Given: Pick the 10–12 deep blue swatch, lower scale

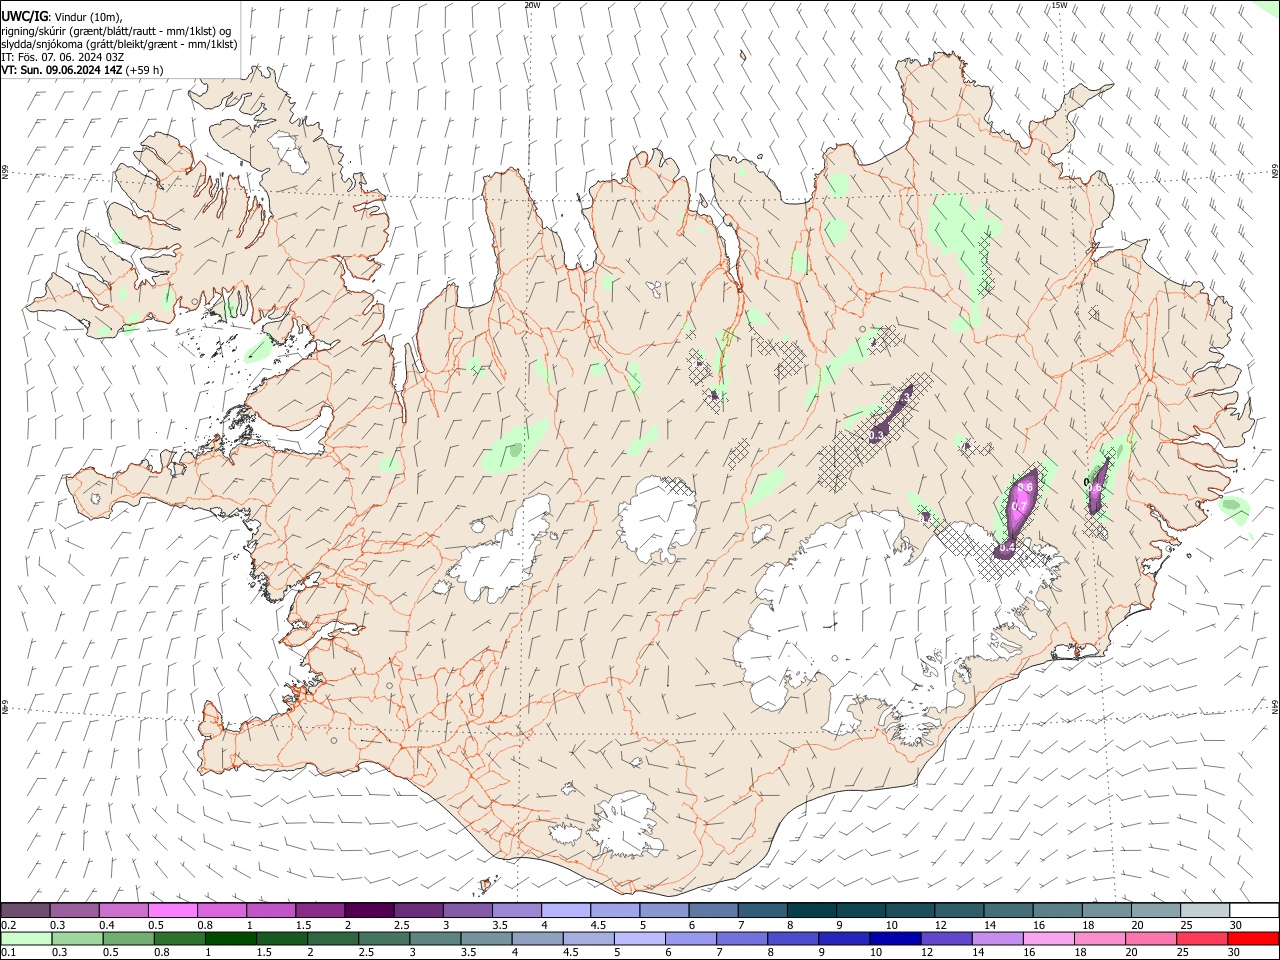Looking at the screenshot, I should point(898,939).
